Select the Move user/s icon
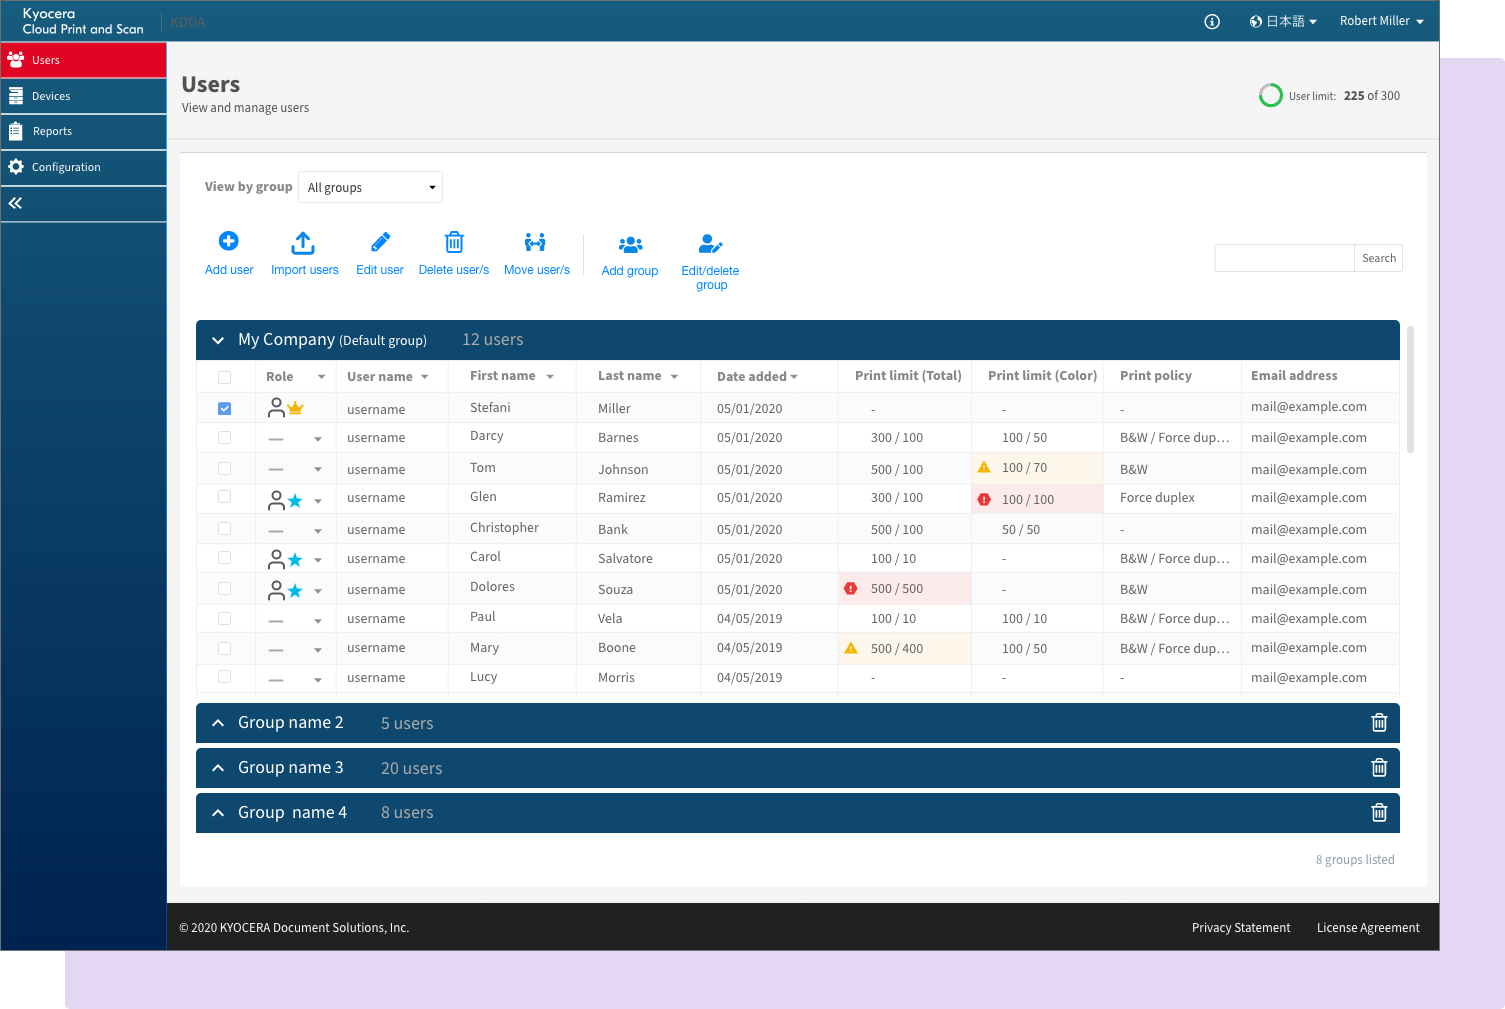The width and height of the screenshot is (1505, 1009). [536, 241]
